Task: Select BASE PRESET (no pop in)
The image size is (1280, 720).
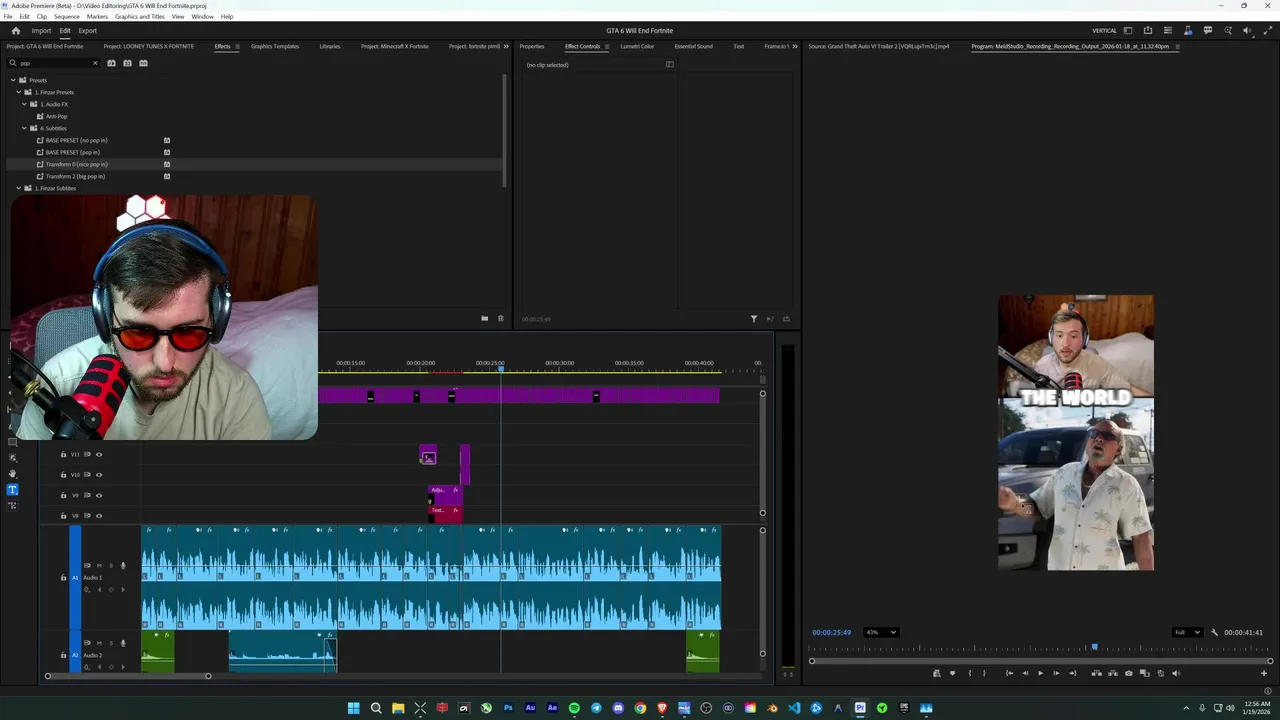Action: coord(76,140)
